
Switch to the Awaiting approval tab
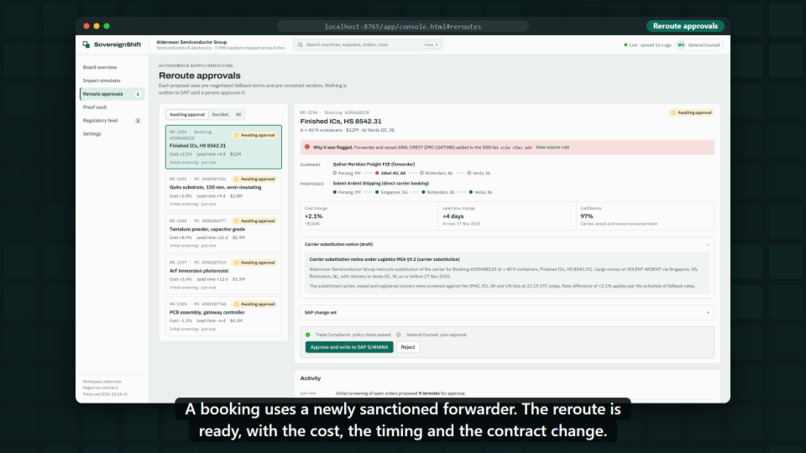click(187, 115)
